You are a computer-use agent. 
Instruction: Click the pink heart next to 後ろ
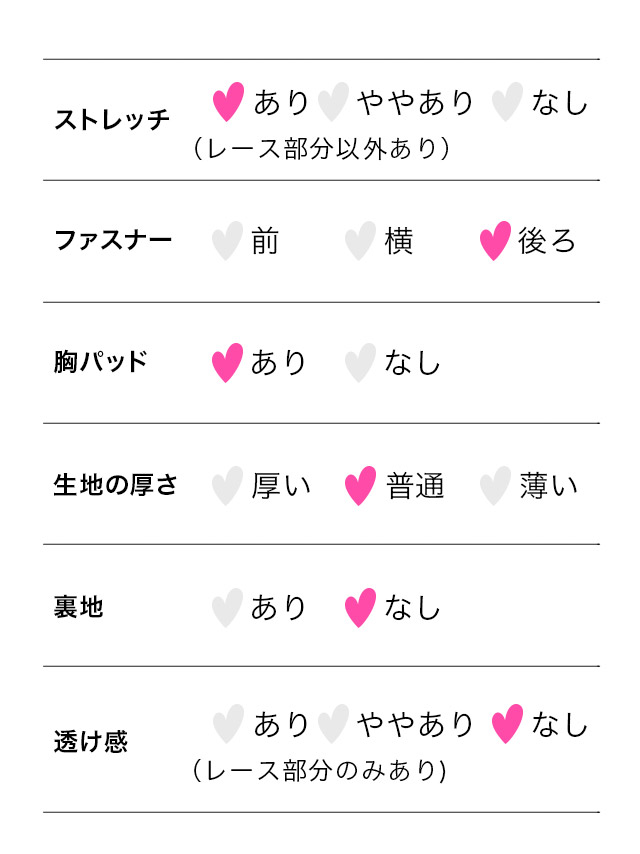495,241
